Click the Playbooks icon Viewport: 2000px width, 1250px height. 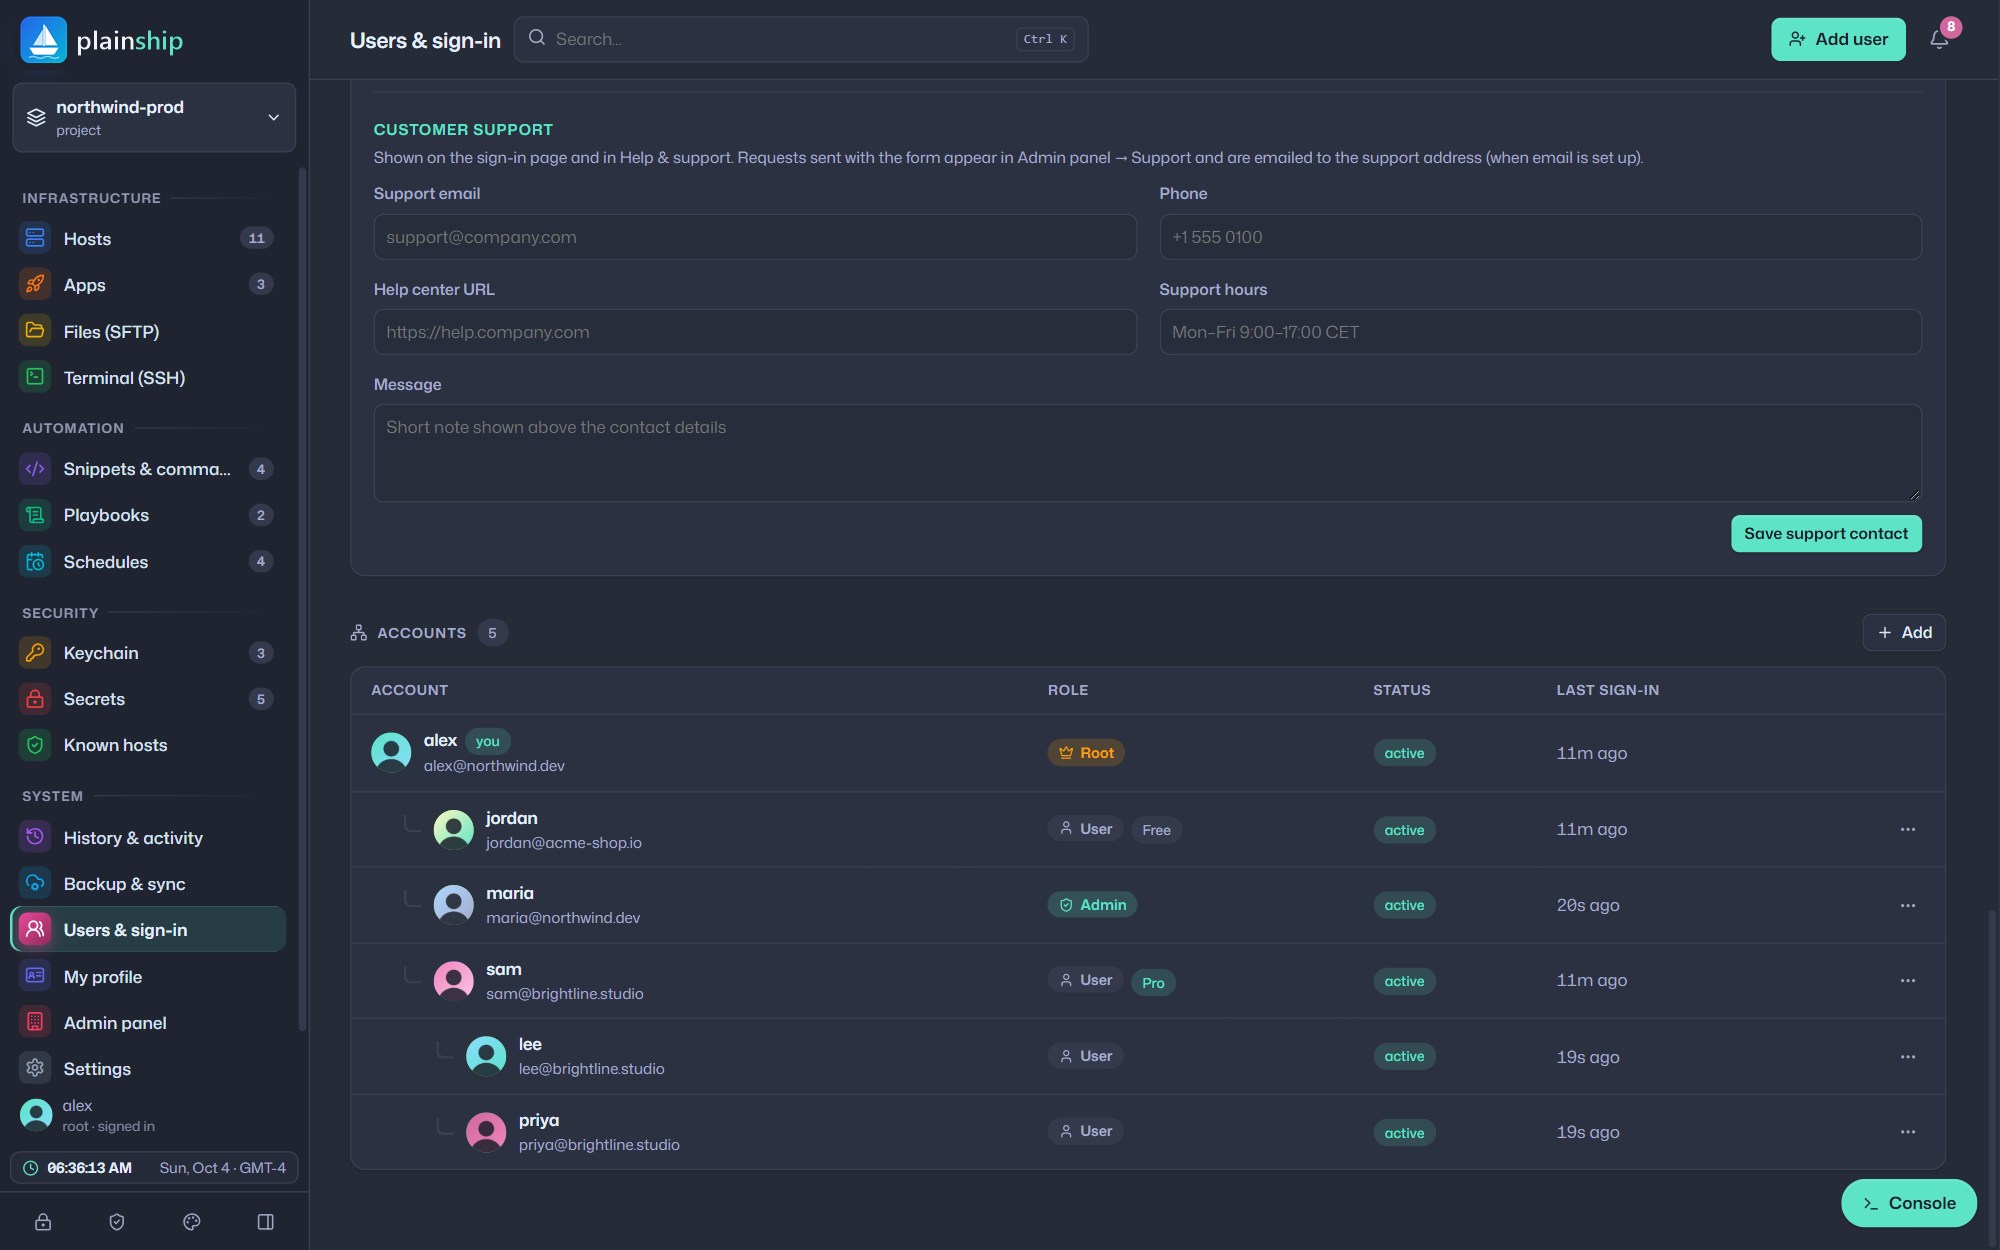click(35, 515)
